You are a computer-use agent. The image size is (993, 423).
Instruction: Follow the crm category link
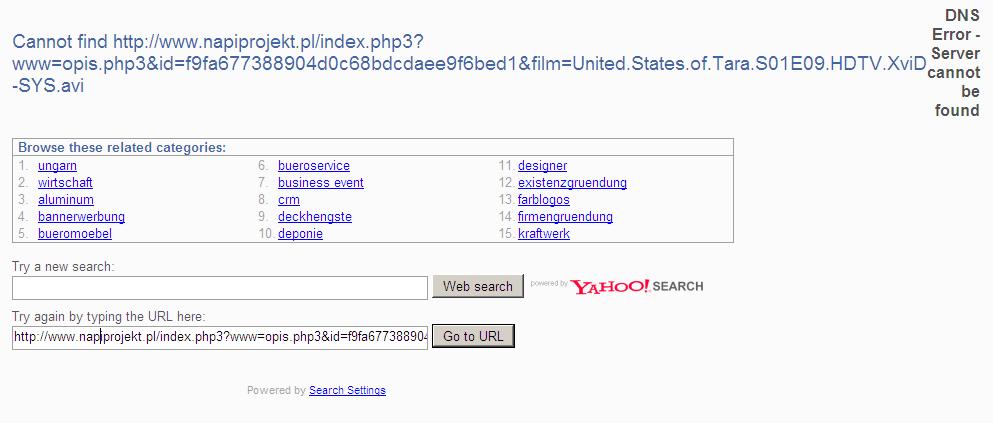pyautogui.click(x=289, y=200)
